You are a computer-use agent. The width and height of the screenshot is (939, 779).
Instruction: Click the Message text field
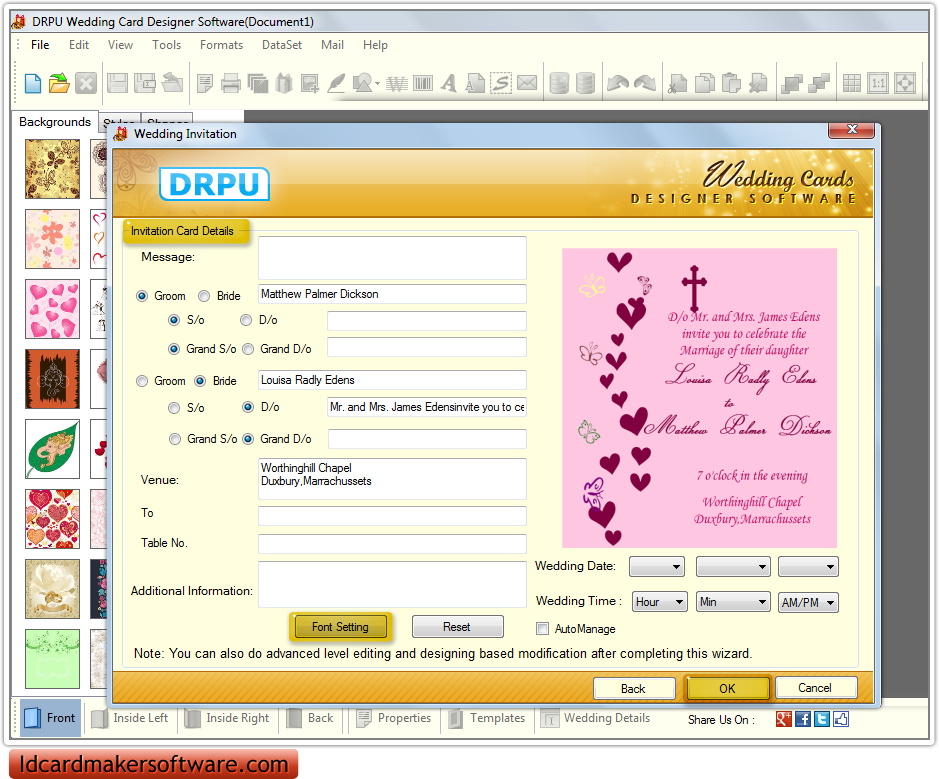click(x=392, y=258)
